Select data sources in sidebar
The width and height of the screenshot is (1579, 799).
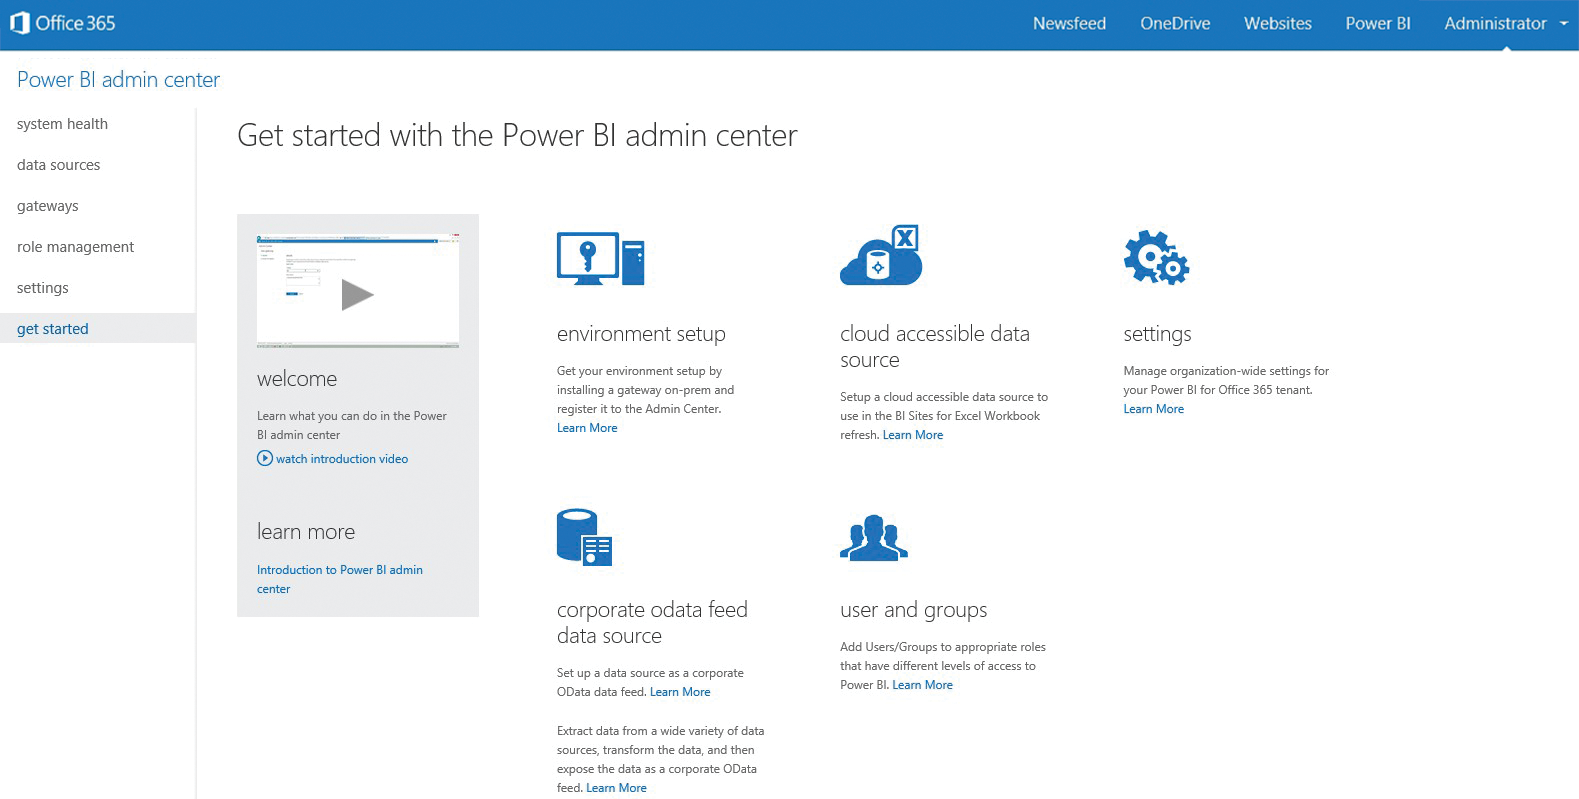(58, 165)
